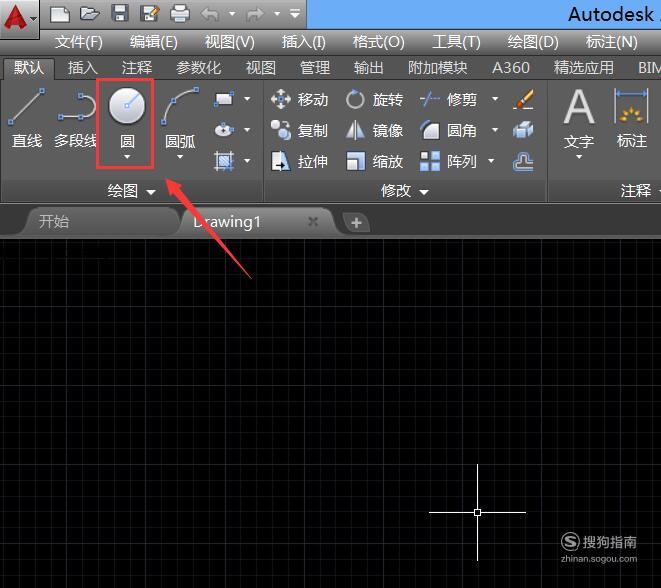Select the Arc (圆弧) tool
The height and width of the screenshot is (588, 661).
(x=180, y=118)
